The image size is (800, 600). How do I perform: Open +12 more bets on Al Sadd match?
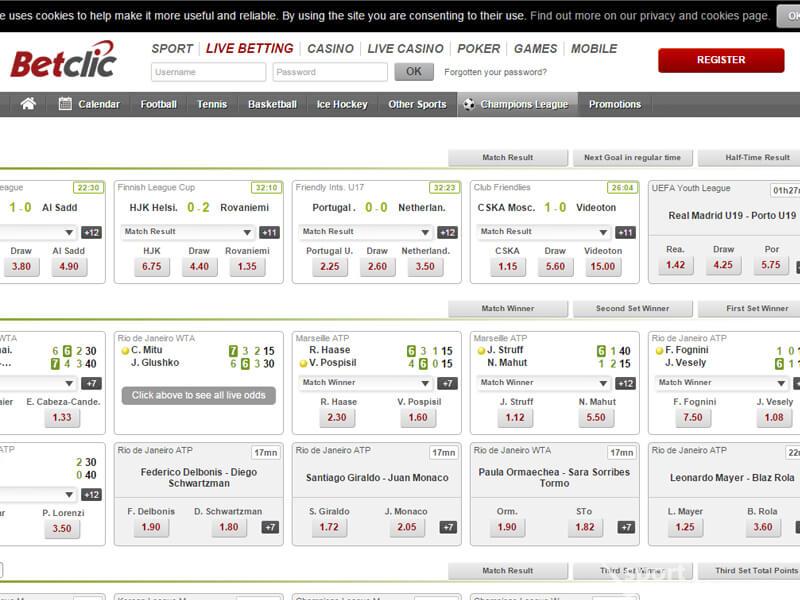coord(92,233)
